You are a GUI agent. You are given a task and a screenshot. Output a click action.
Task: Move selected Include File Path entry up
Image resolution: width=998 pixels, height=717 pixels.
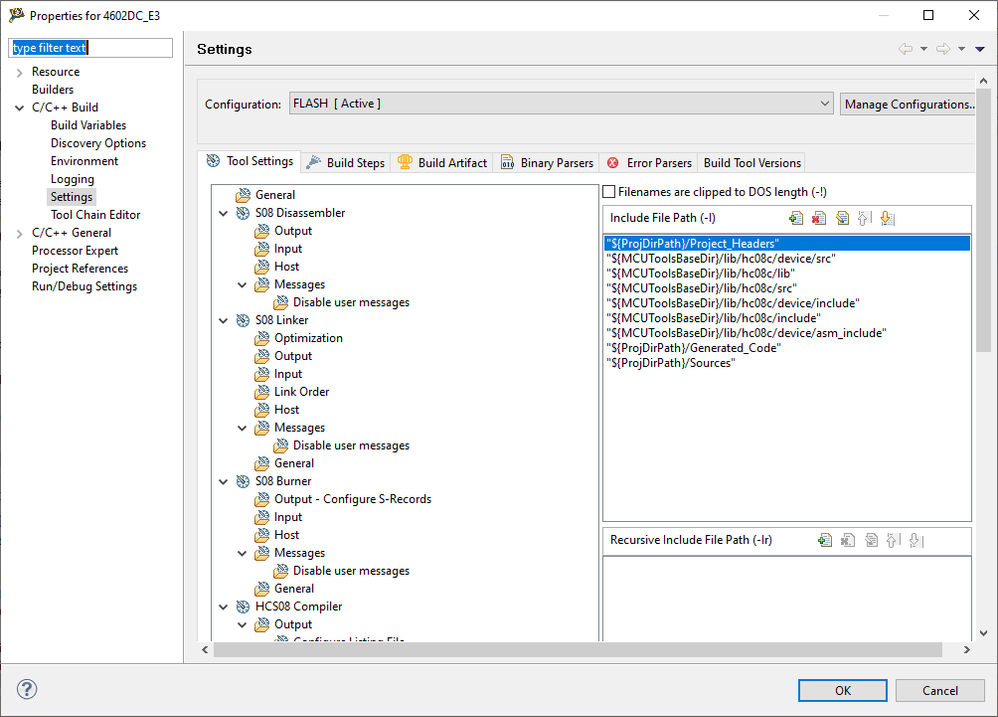click(x=864, y=218)
